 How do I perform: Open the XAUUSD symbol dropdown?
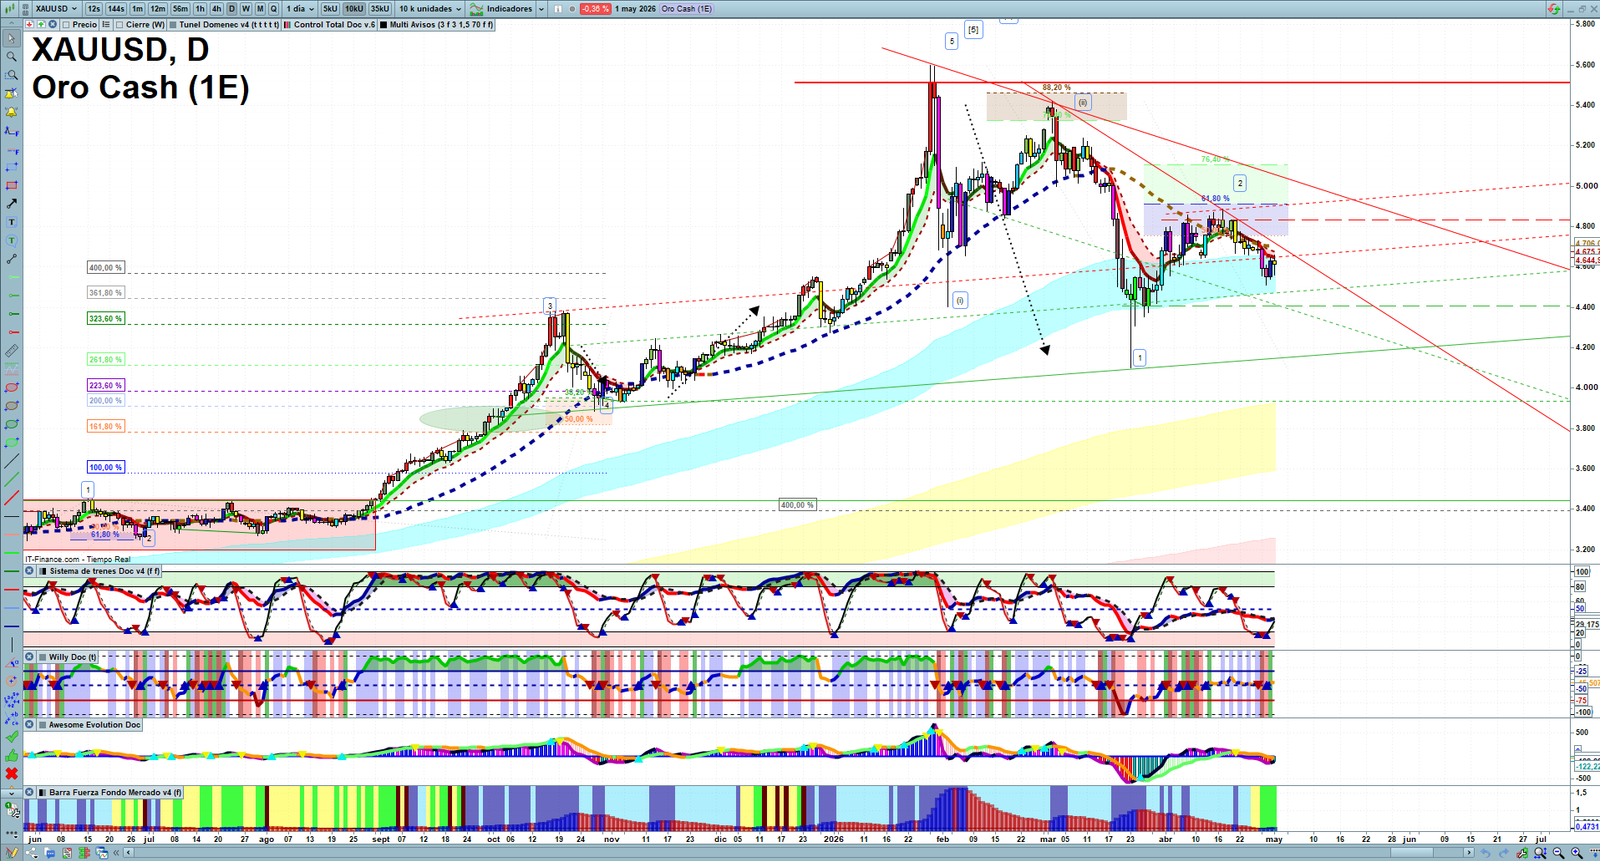click(54, 9)
